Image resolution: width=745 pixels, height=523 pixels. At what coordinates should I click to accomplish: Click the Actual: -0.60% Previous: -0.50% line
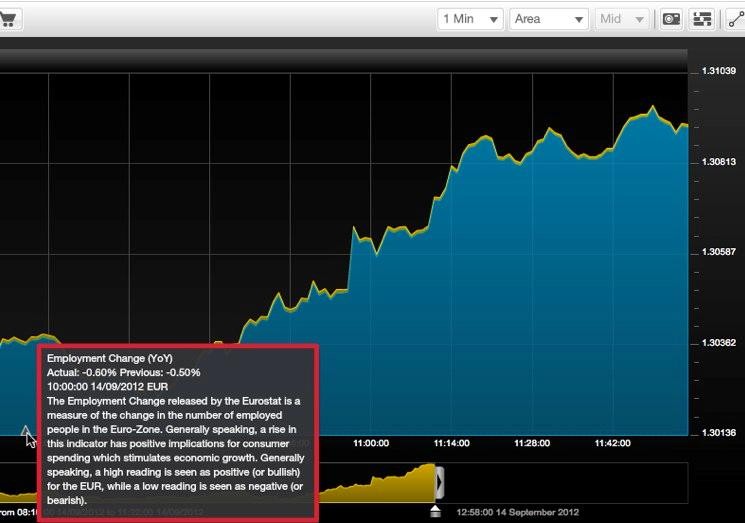124,372
